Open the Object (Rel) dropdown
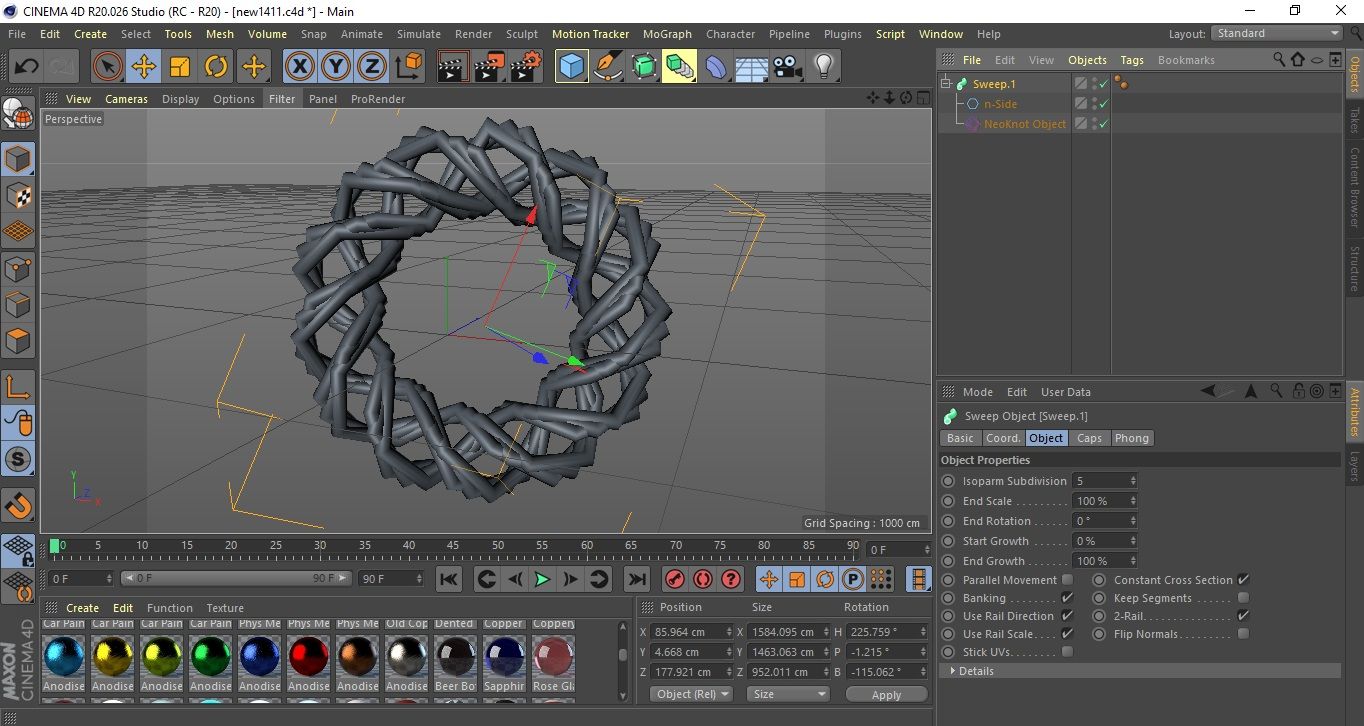 pos(691,694)
